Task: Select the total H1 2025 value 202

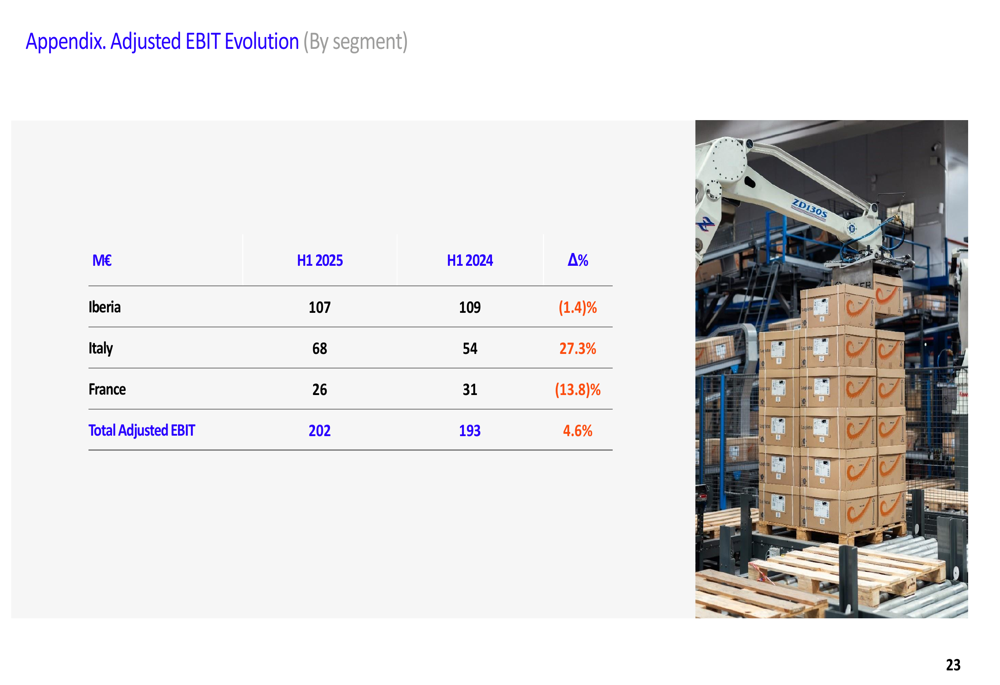Action: 320,431
